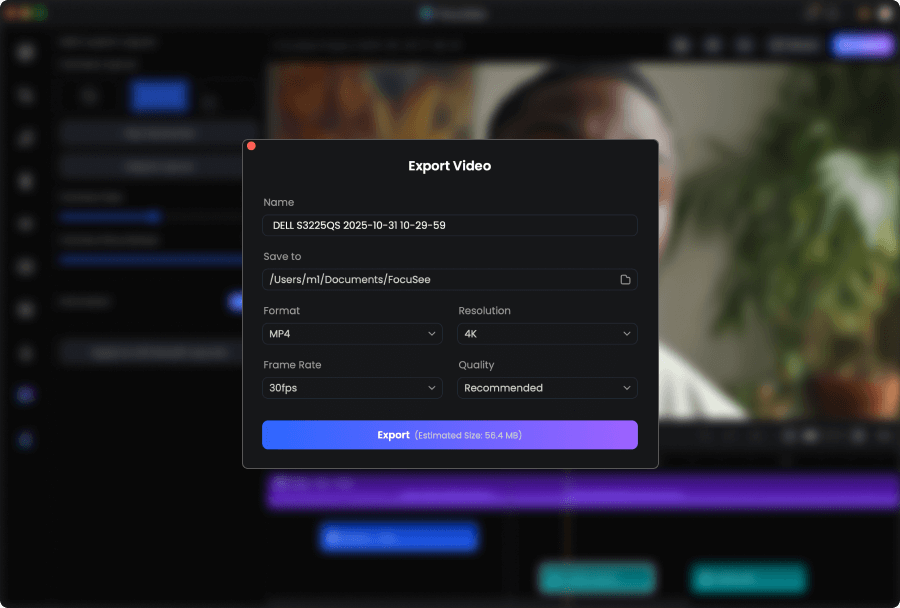Image resolution: width=900 pixels, height=608 pixels.
Task: Select the long purple clip in the timeline
Action: point(580,490)
